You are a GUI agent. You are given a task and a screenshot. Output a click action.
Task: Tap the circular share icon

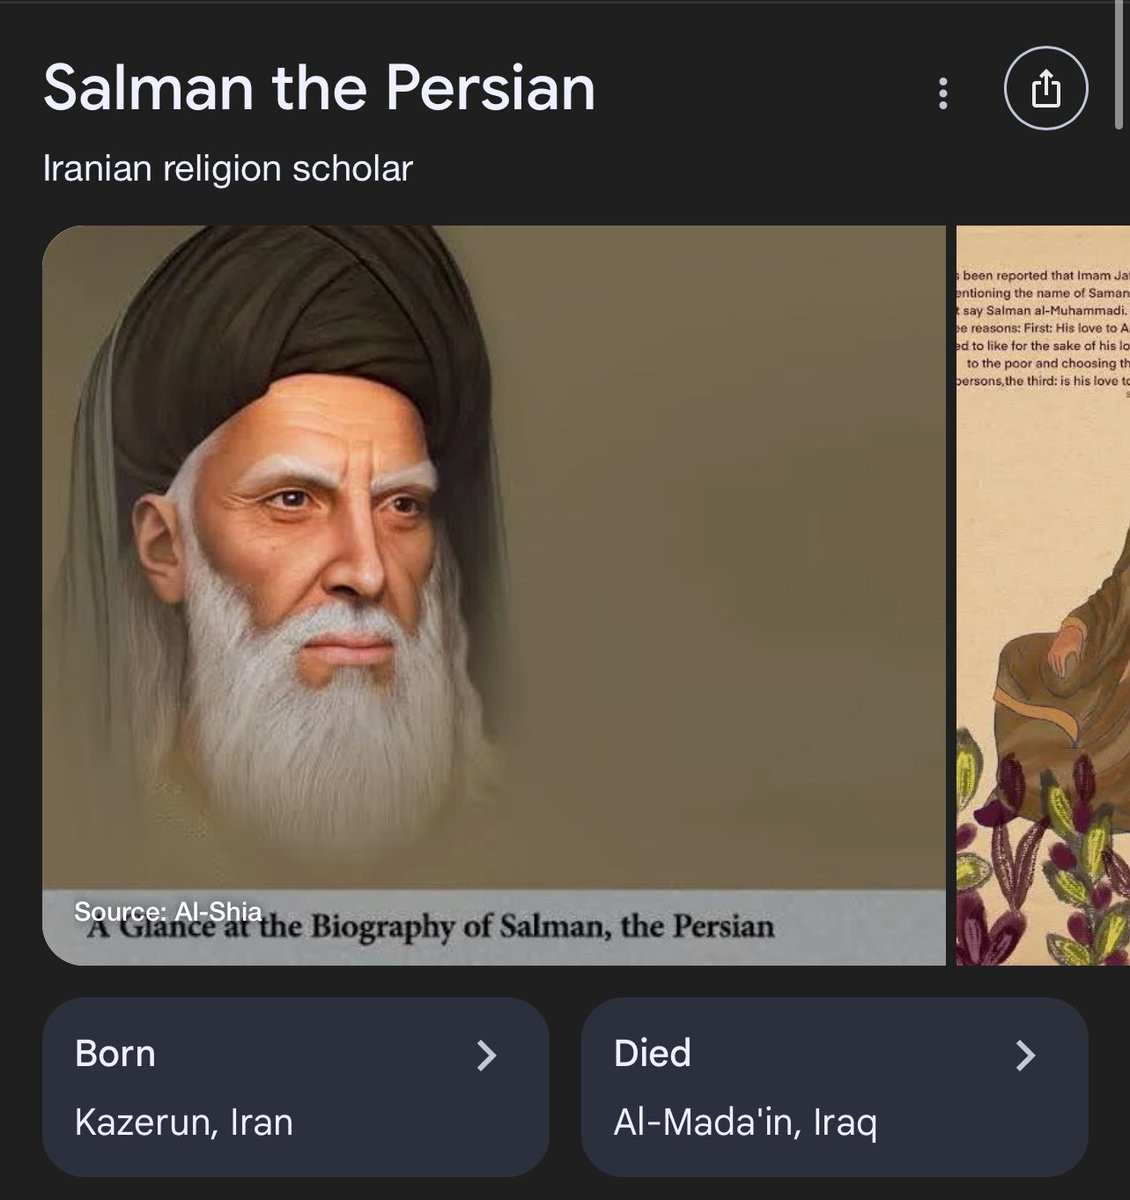(1046, 89)
